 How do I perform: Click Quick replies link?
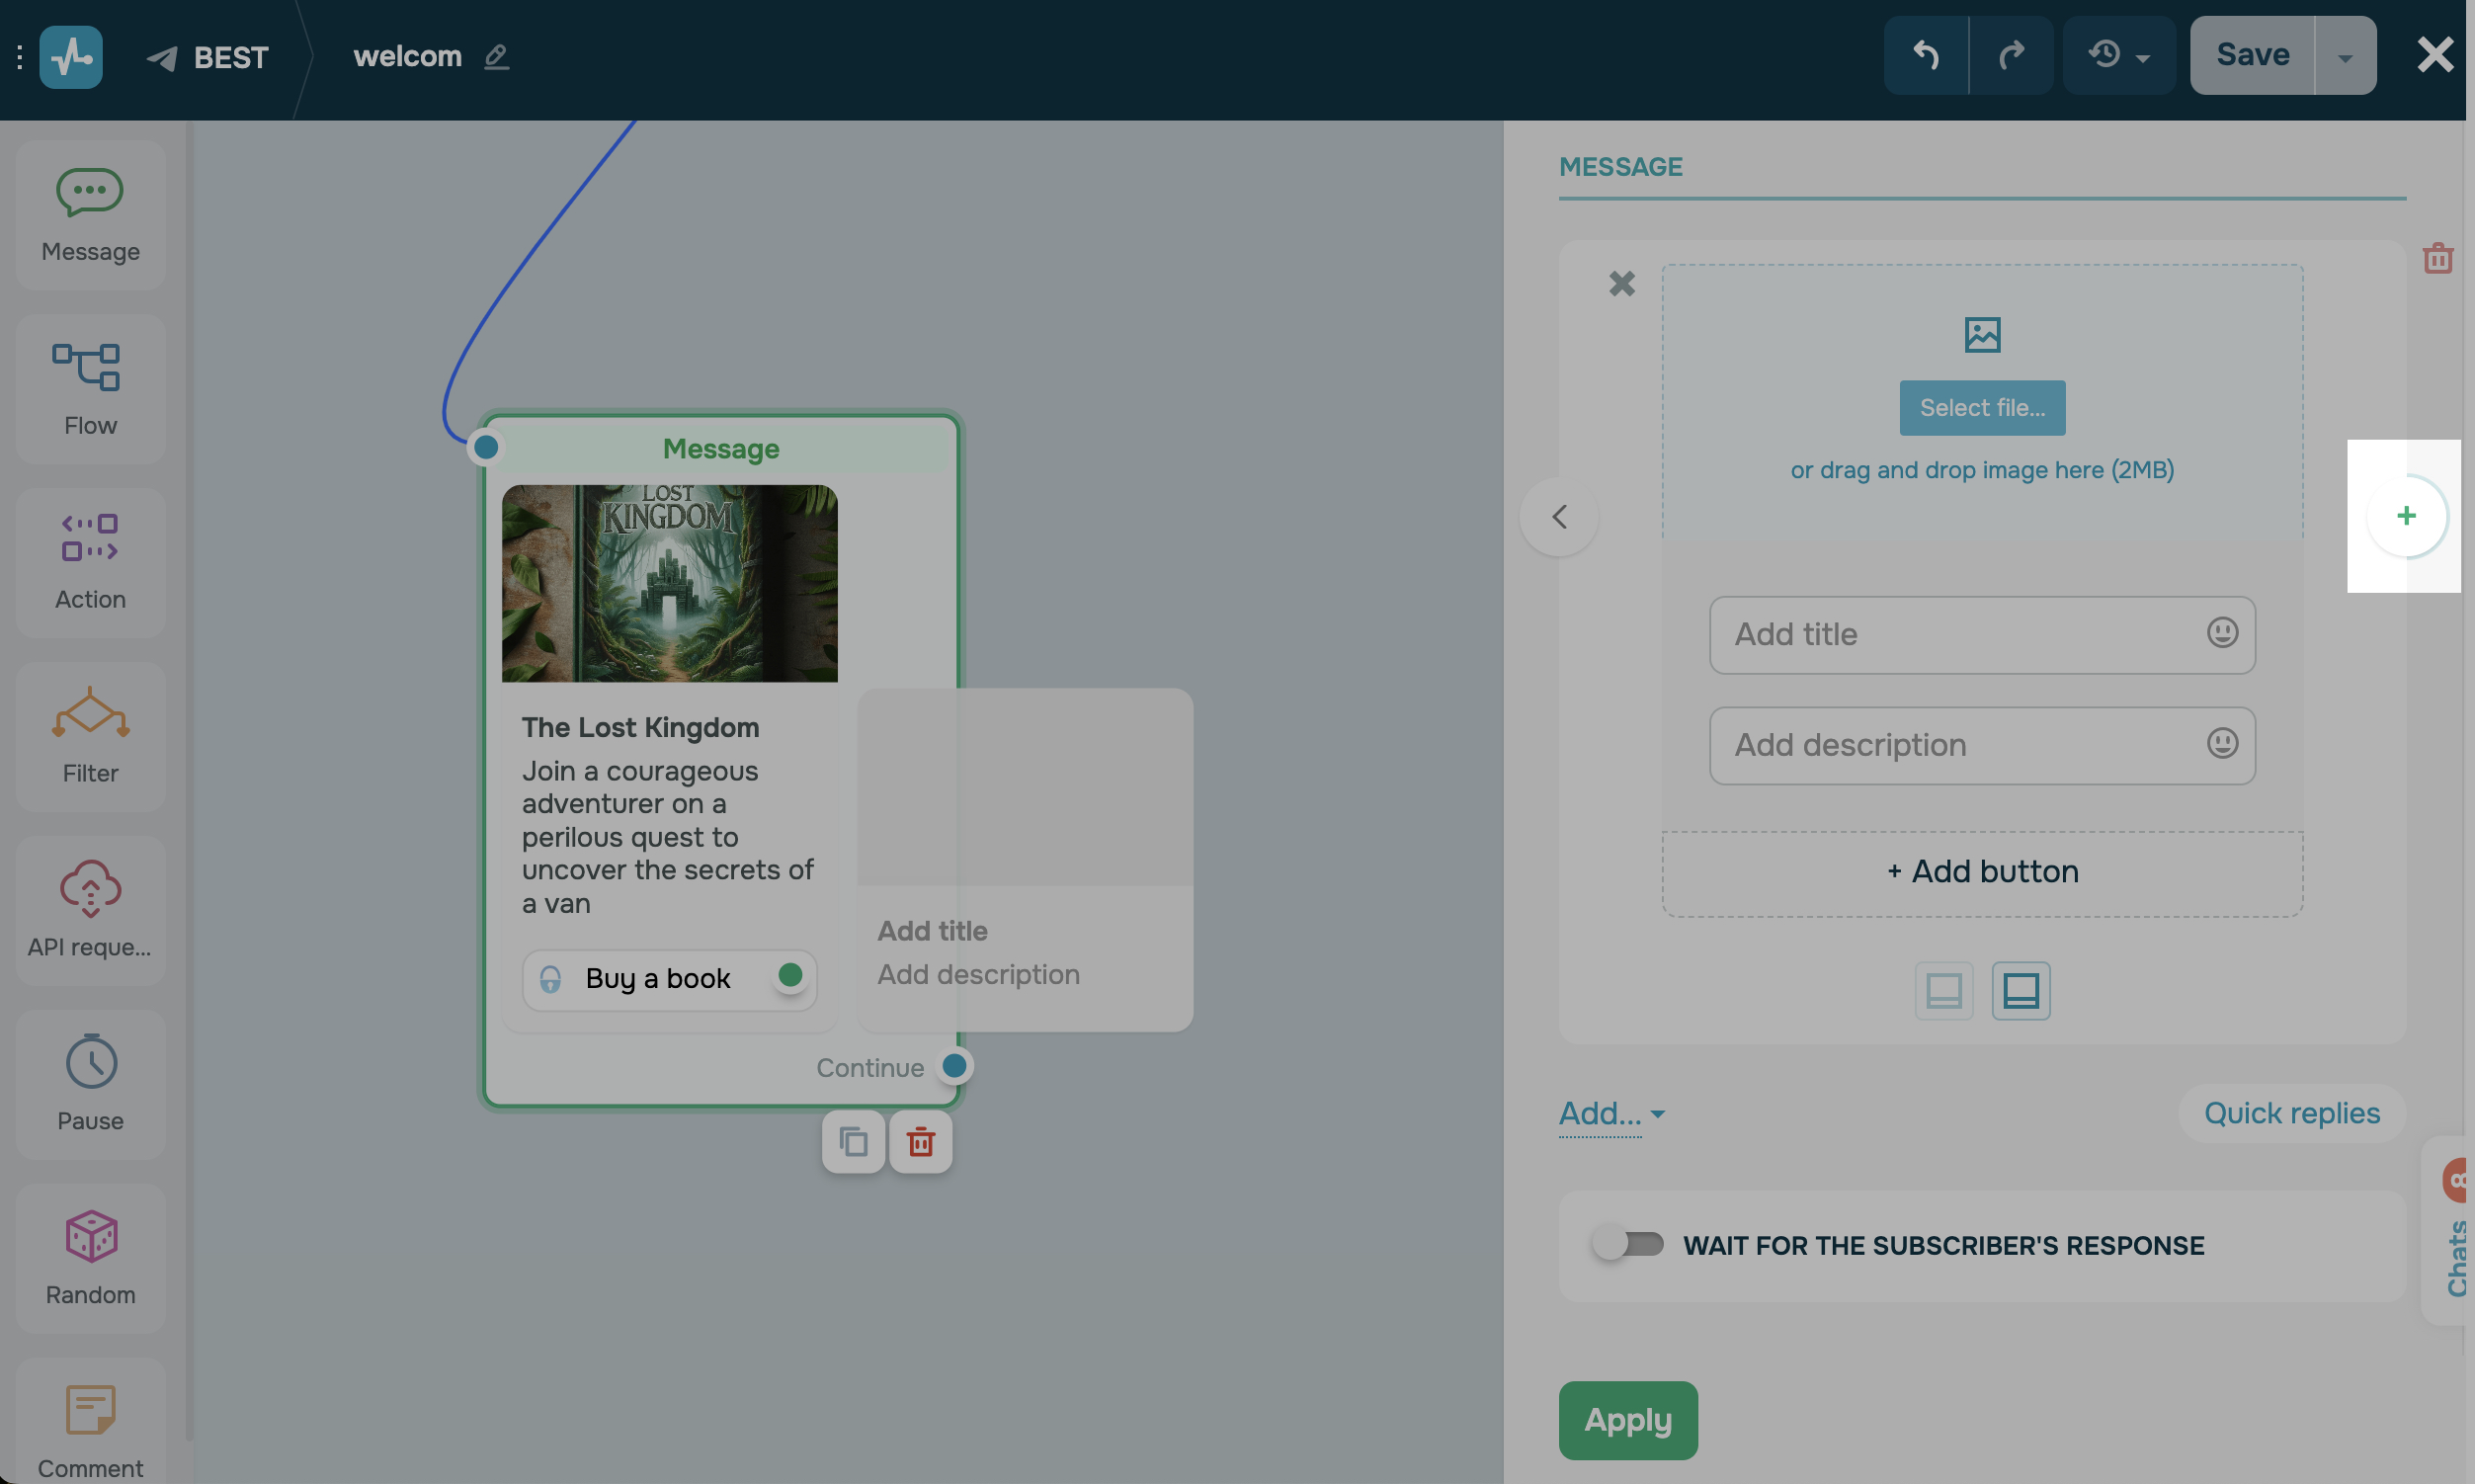pyautogui.click(x=2291, y=1113)
